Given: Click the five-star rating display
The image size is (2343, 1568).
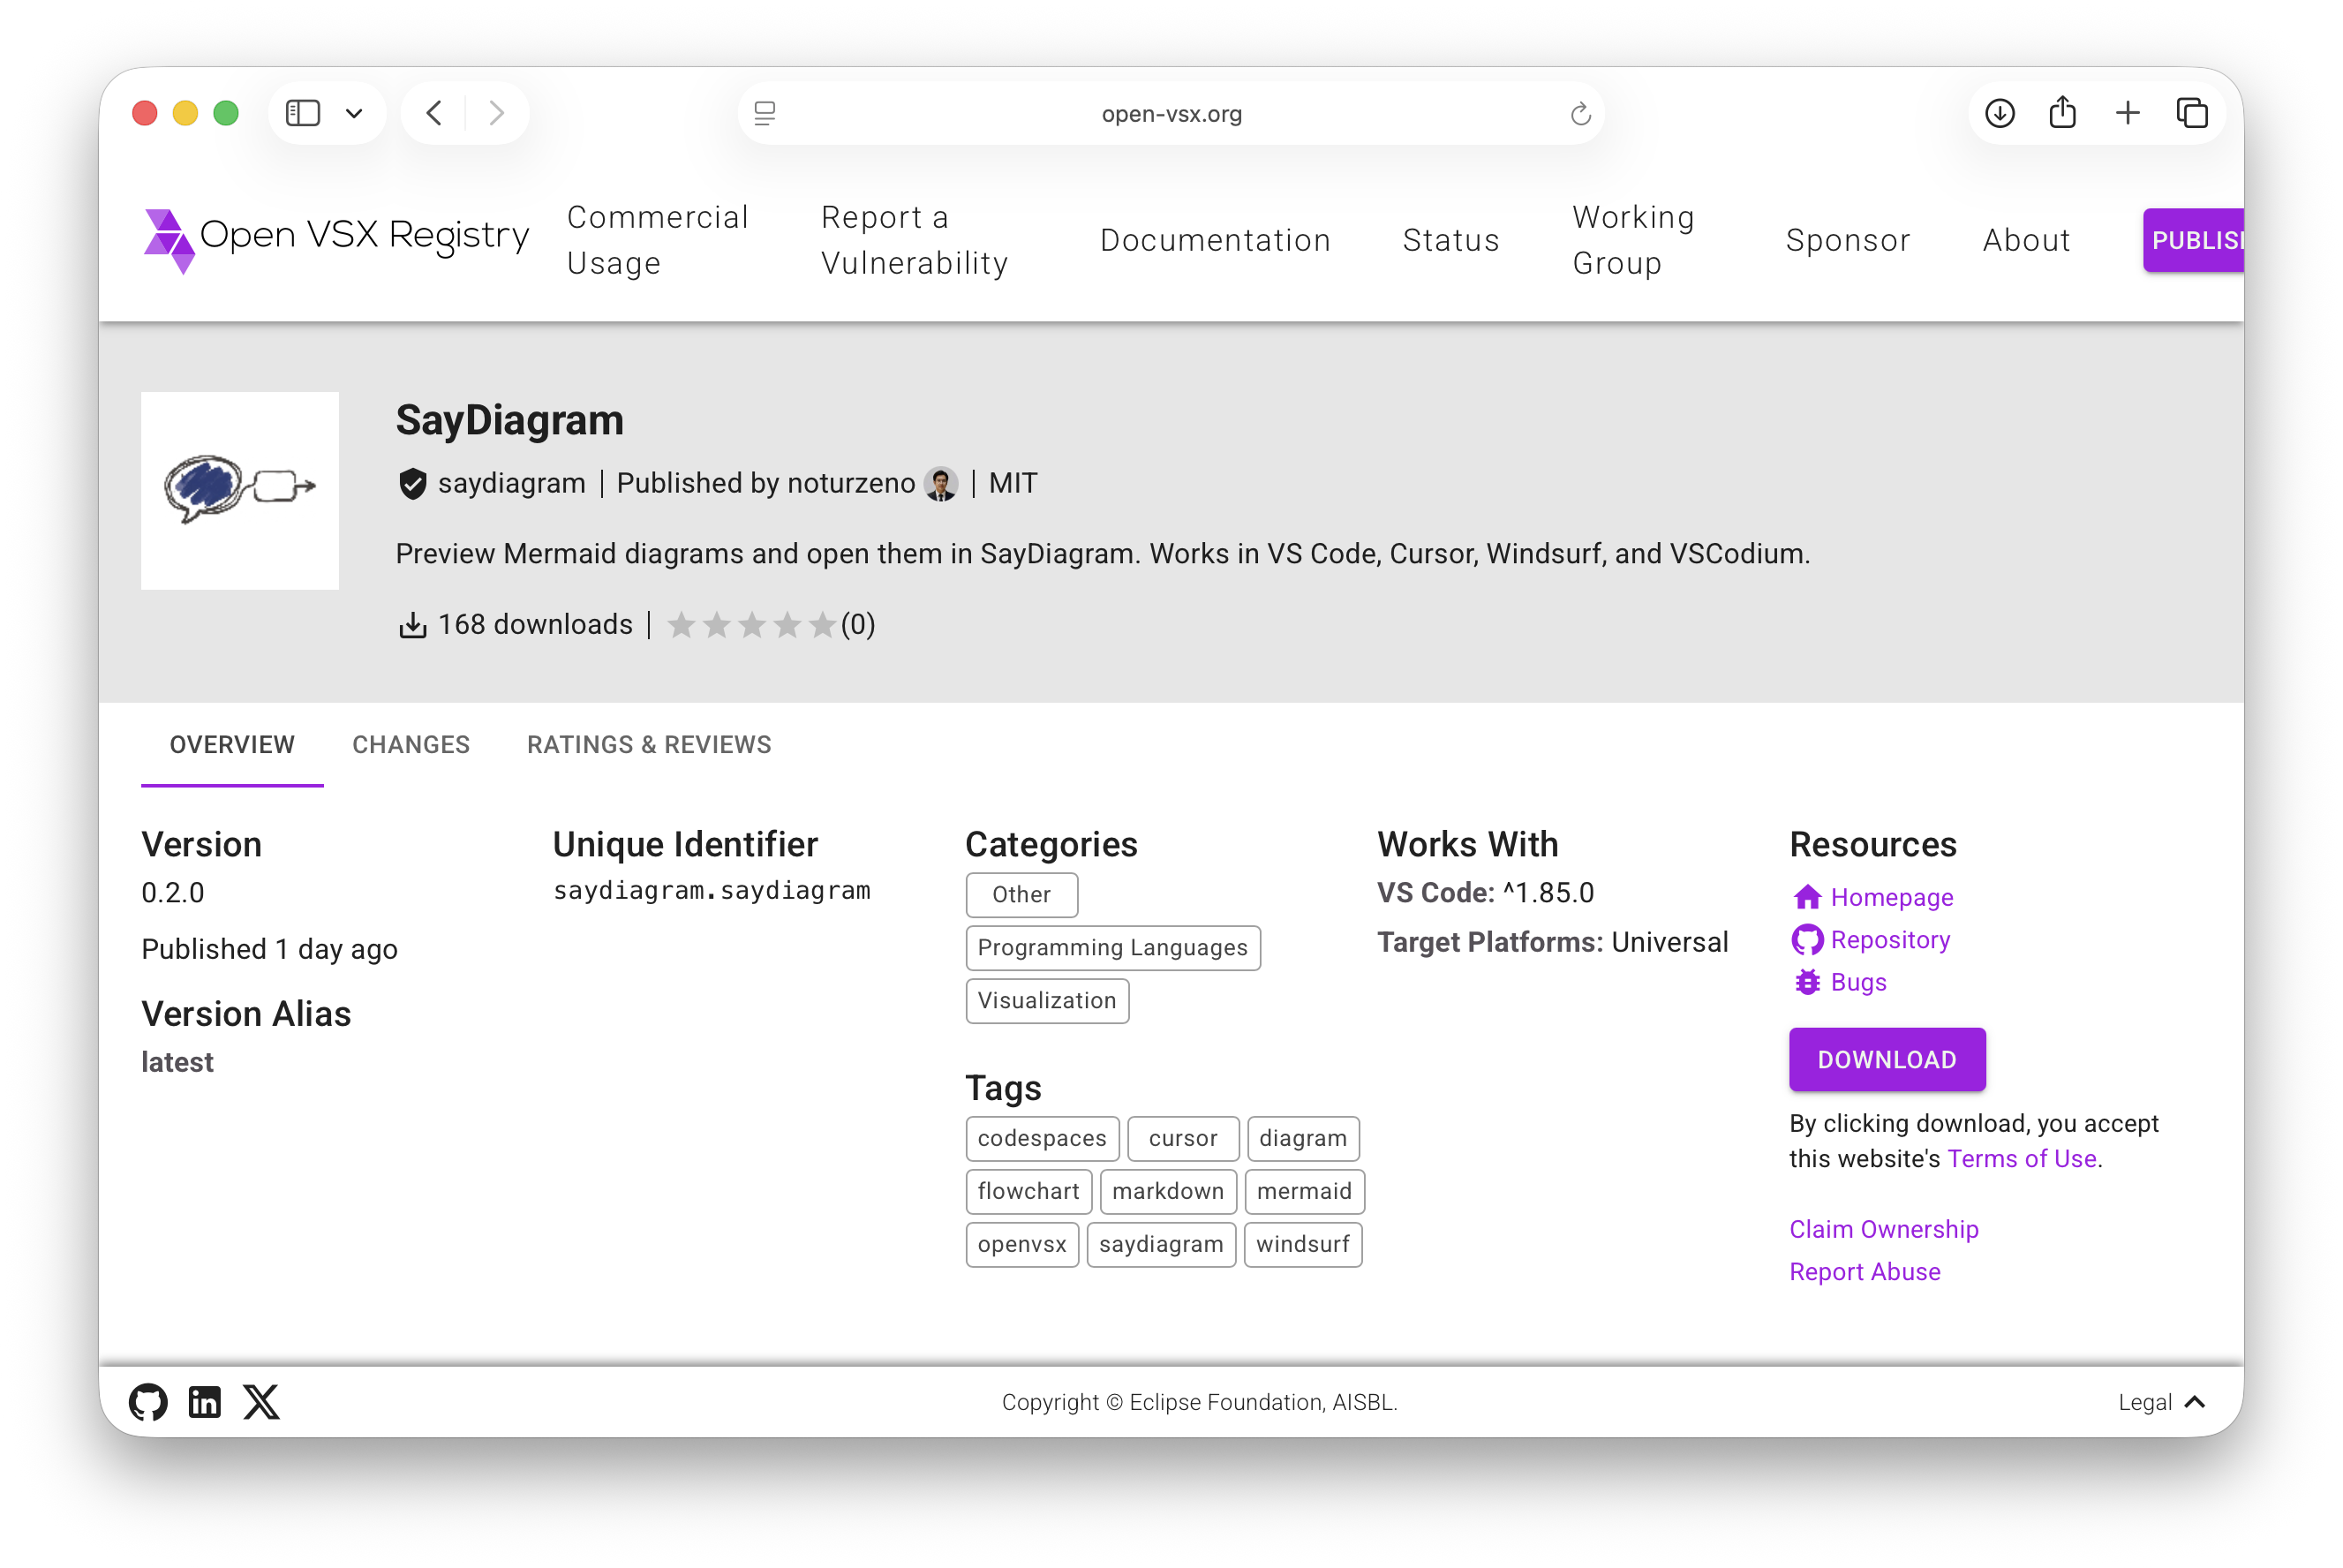Looking at the screenshot, I should pos(751,624).
